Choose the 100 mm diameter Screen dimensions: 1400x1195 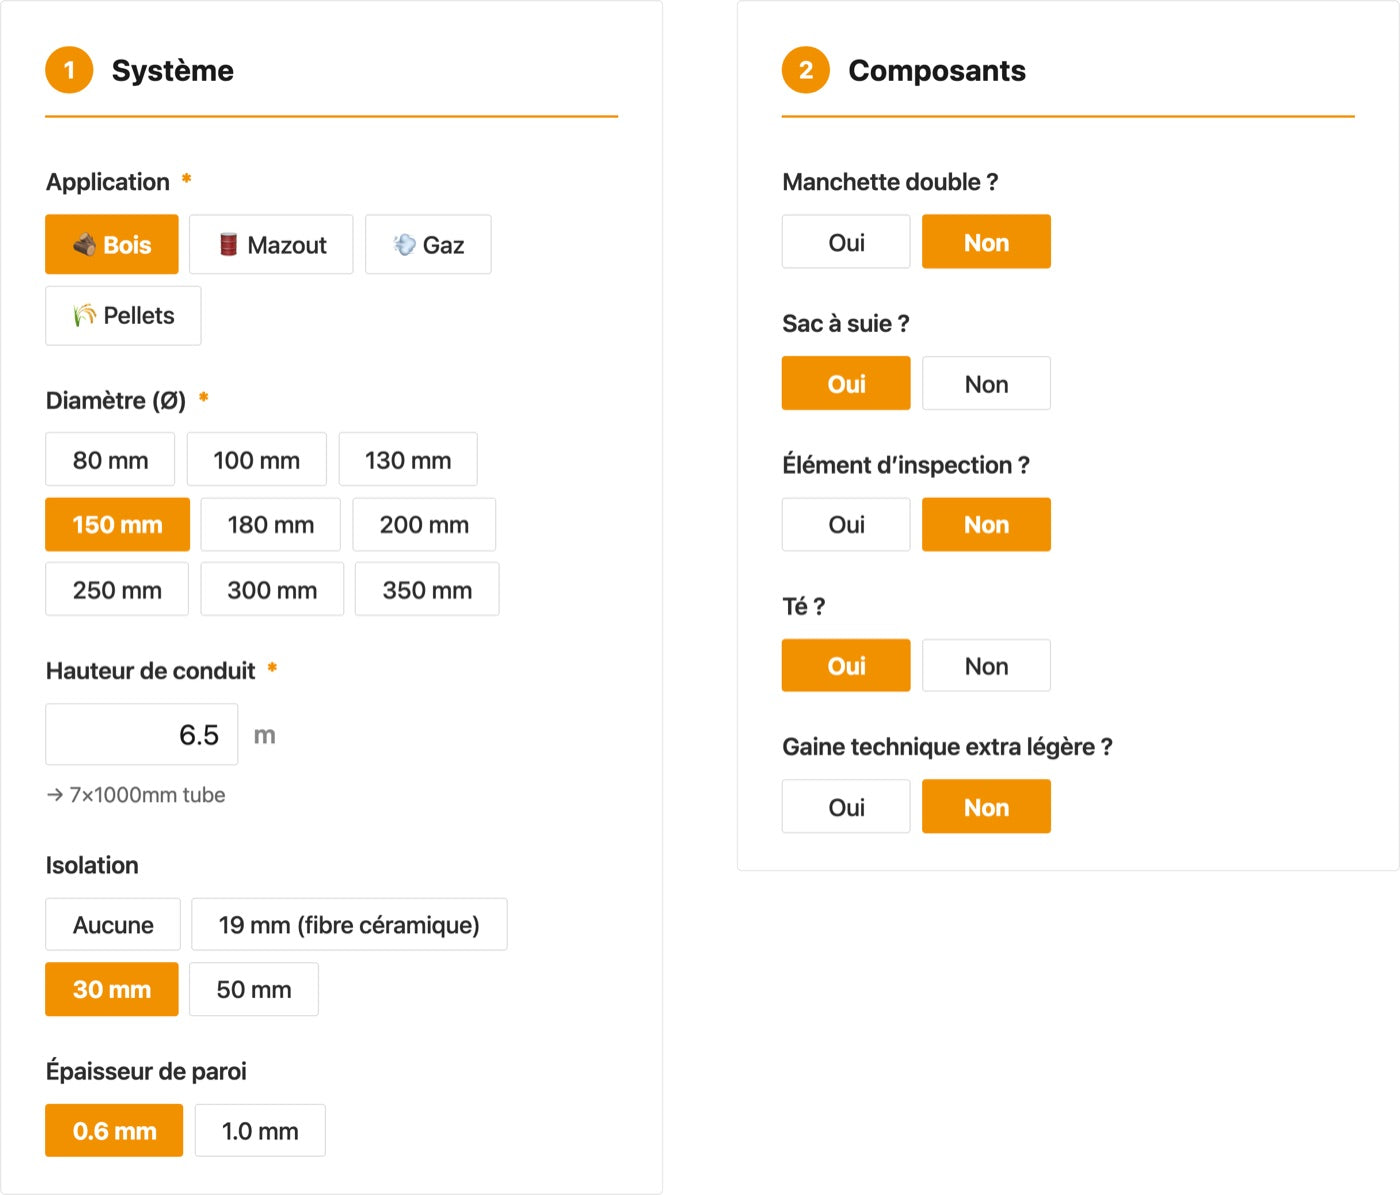coord(256,460)
